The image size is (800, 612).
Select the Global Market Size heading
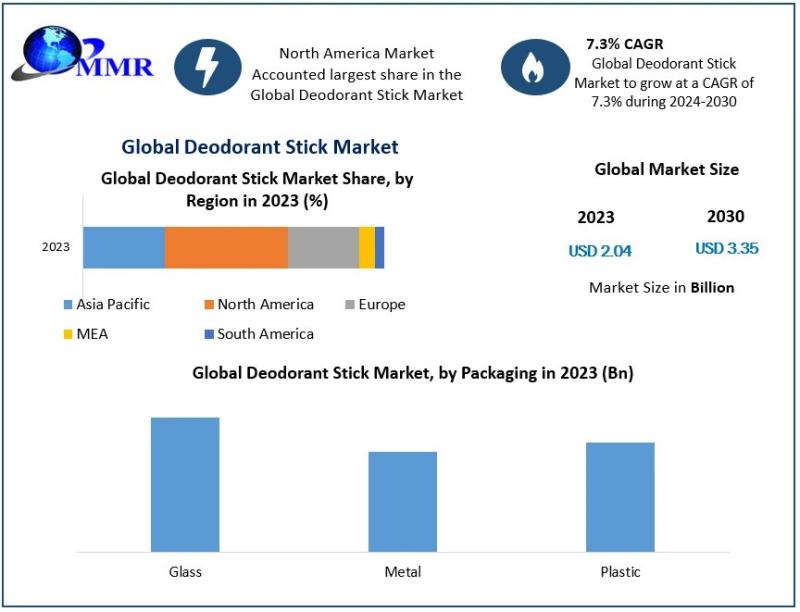(666, 169)
